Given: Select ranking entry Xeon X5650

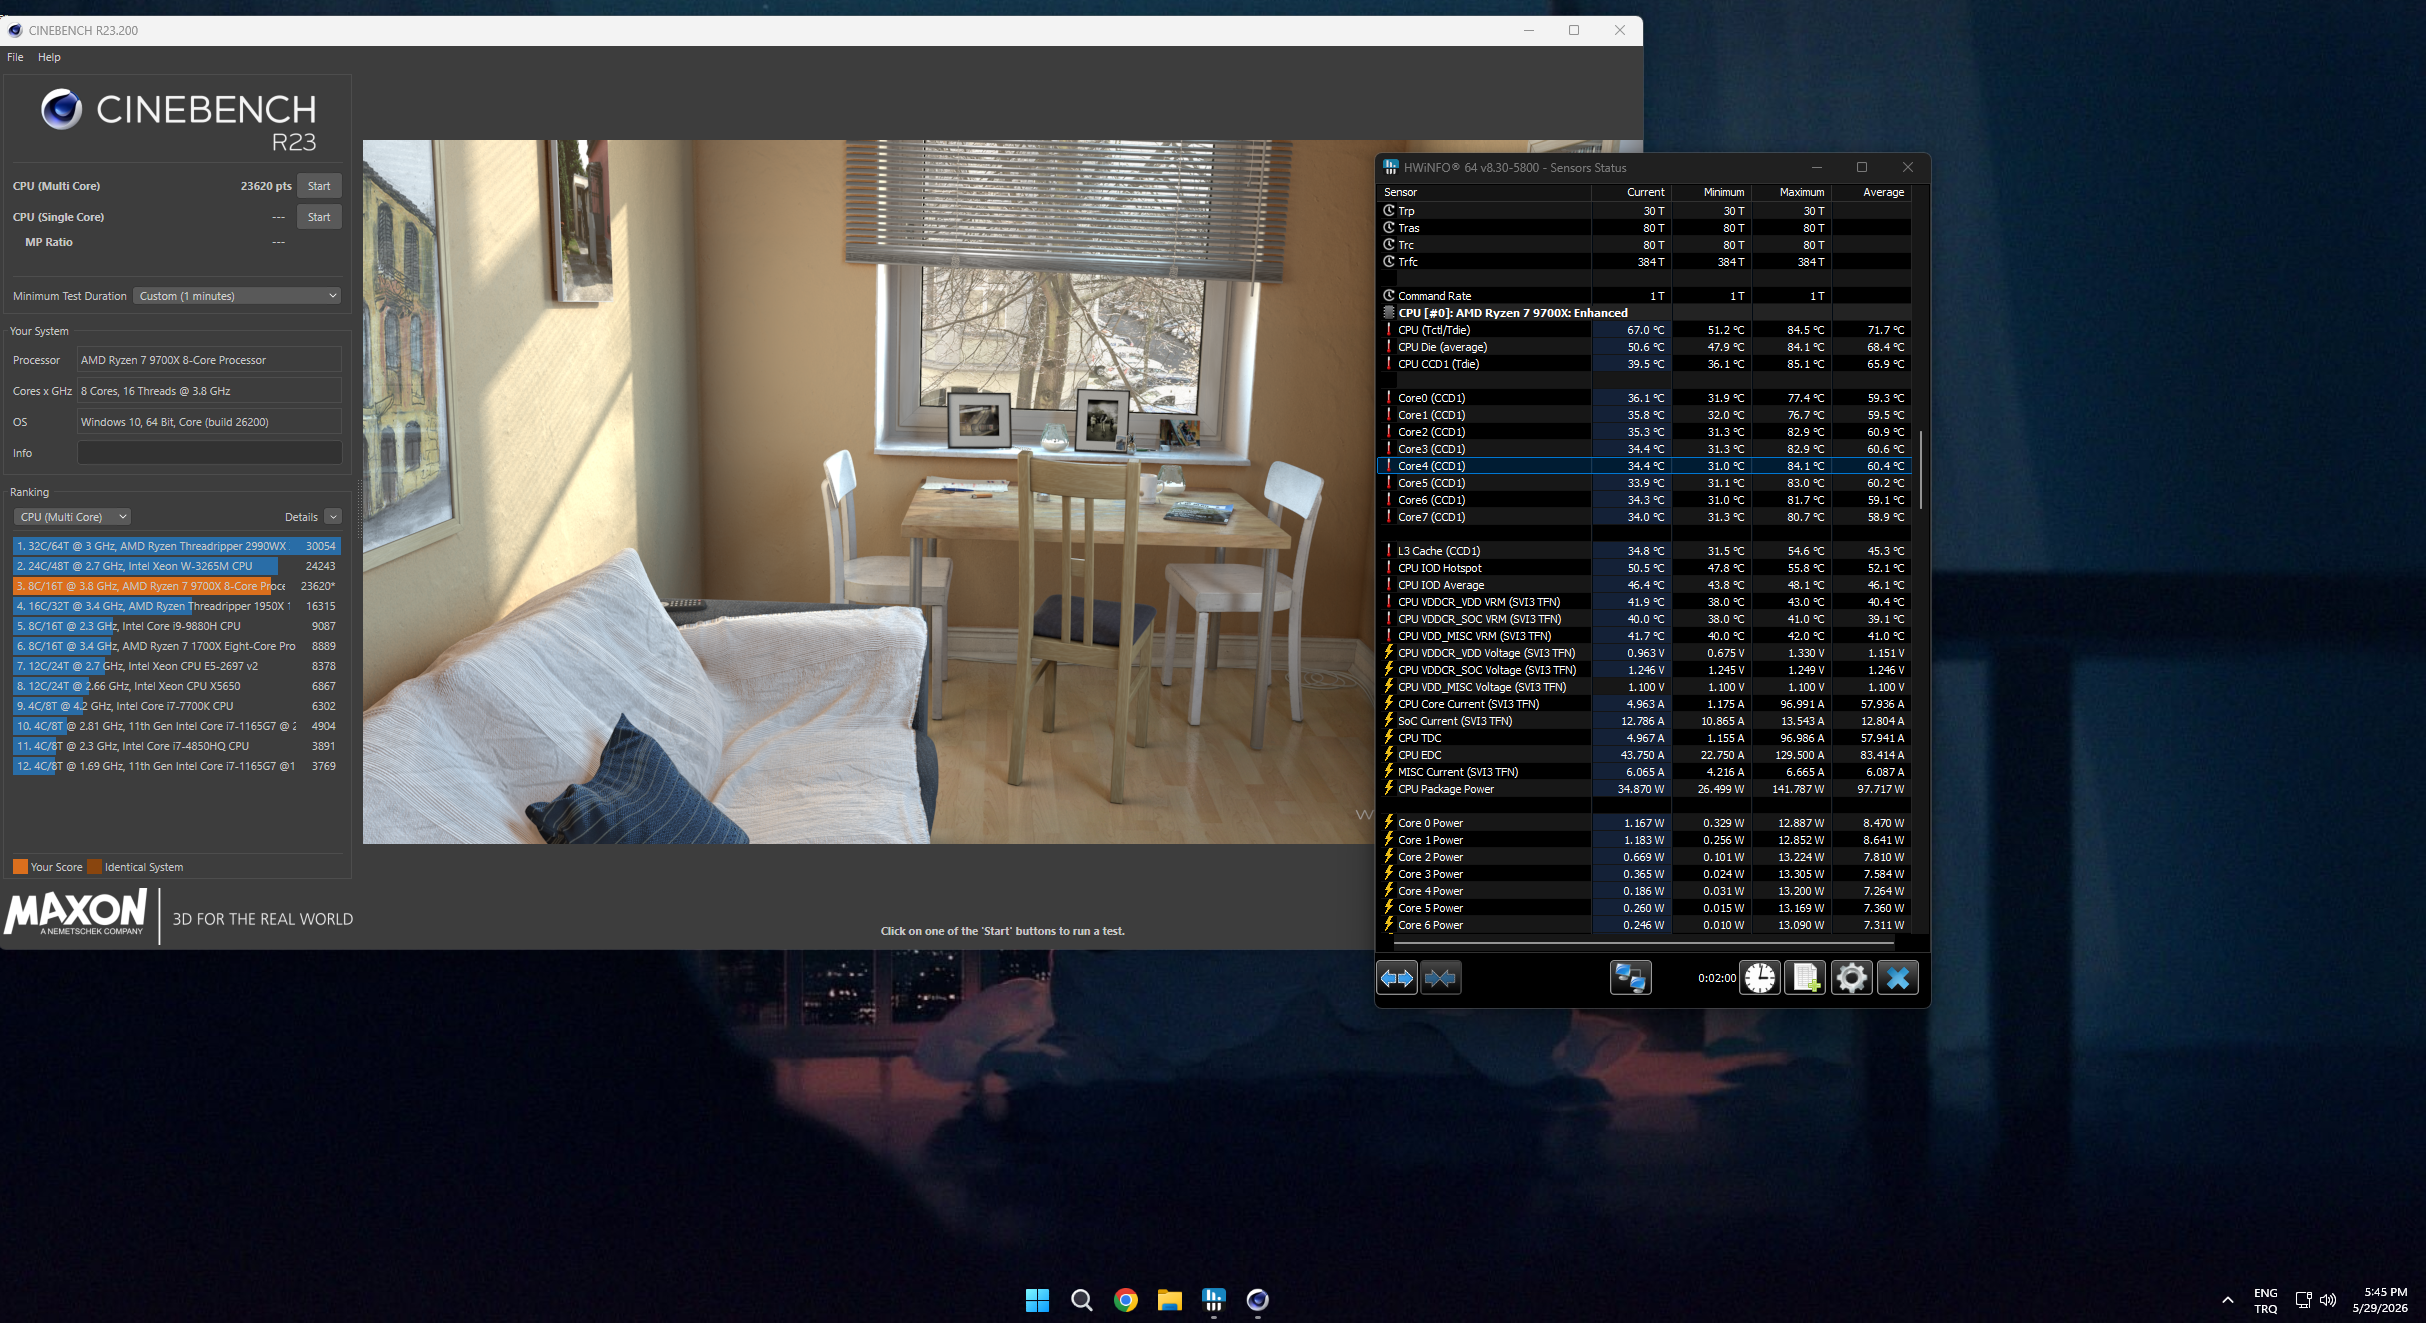Looking at the screenshot, I should pos(177,686).
